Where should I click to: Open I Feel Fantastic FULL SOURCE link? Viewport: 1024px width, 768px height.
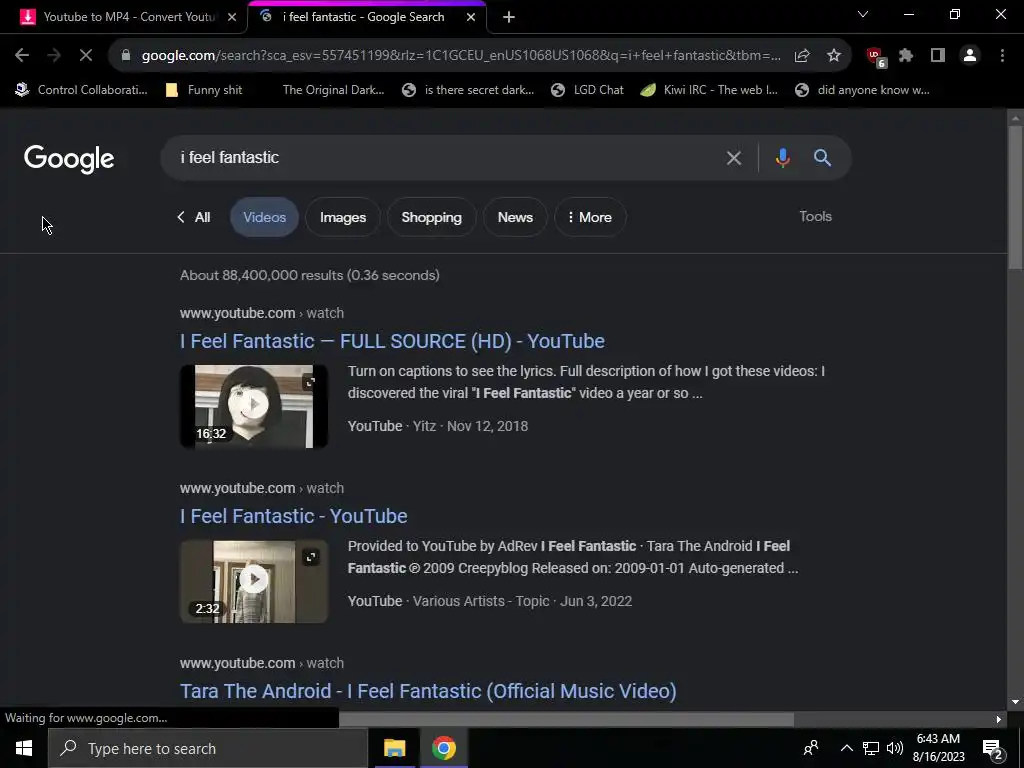click(x=392, y=341)
